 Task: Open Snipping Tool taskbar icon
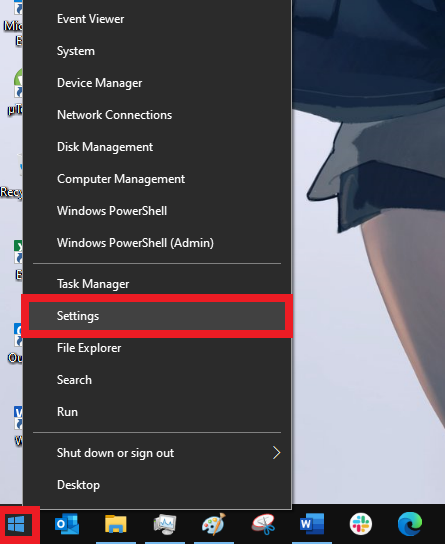pyautogui.click(x=264, y=525)
